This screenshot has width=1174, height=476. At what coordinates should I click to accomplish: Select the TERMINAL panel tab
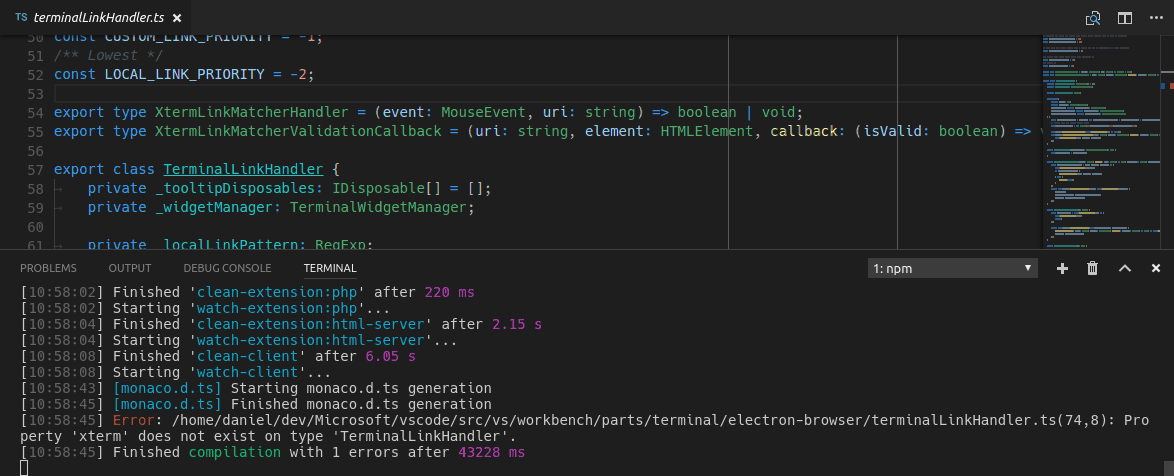(330, 268)
